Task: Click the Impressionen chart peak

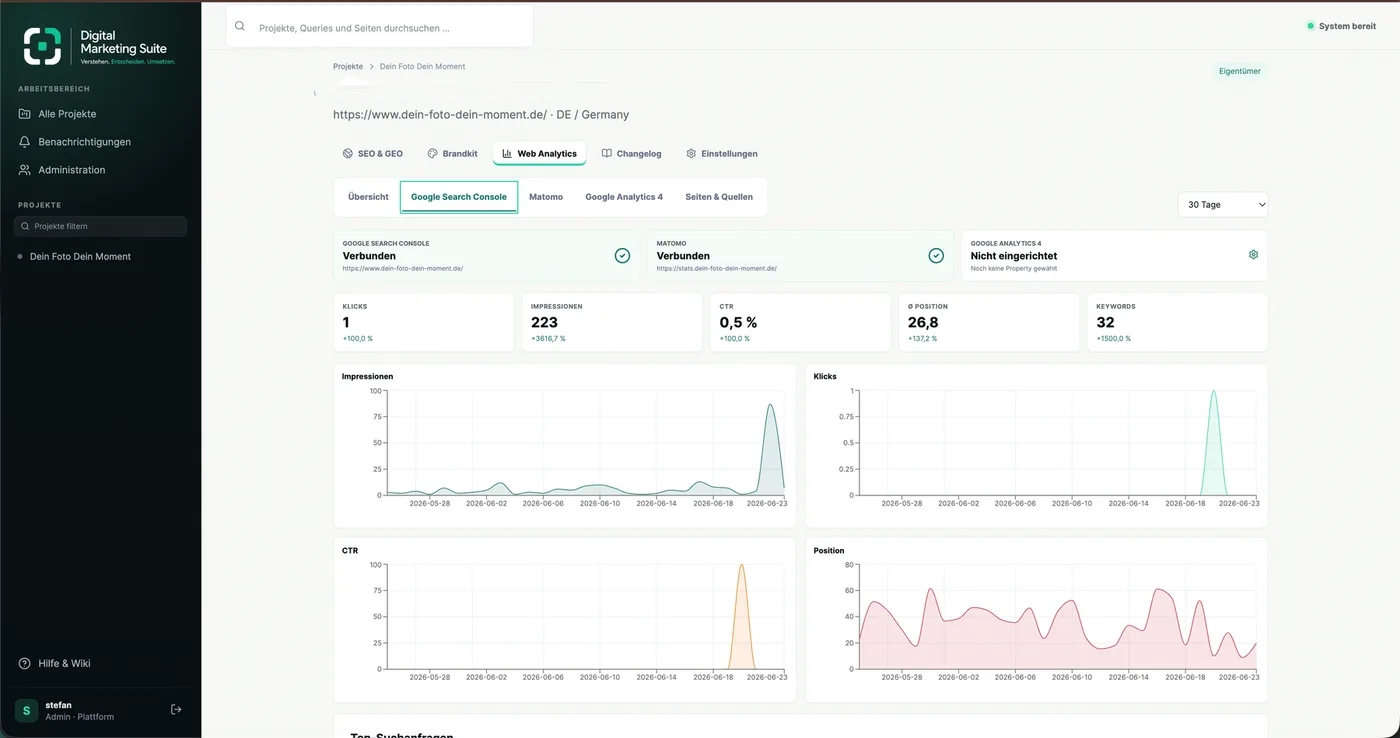Action: [x=770, y=405]
